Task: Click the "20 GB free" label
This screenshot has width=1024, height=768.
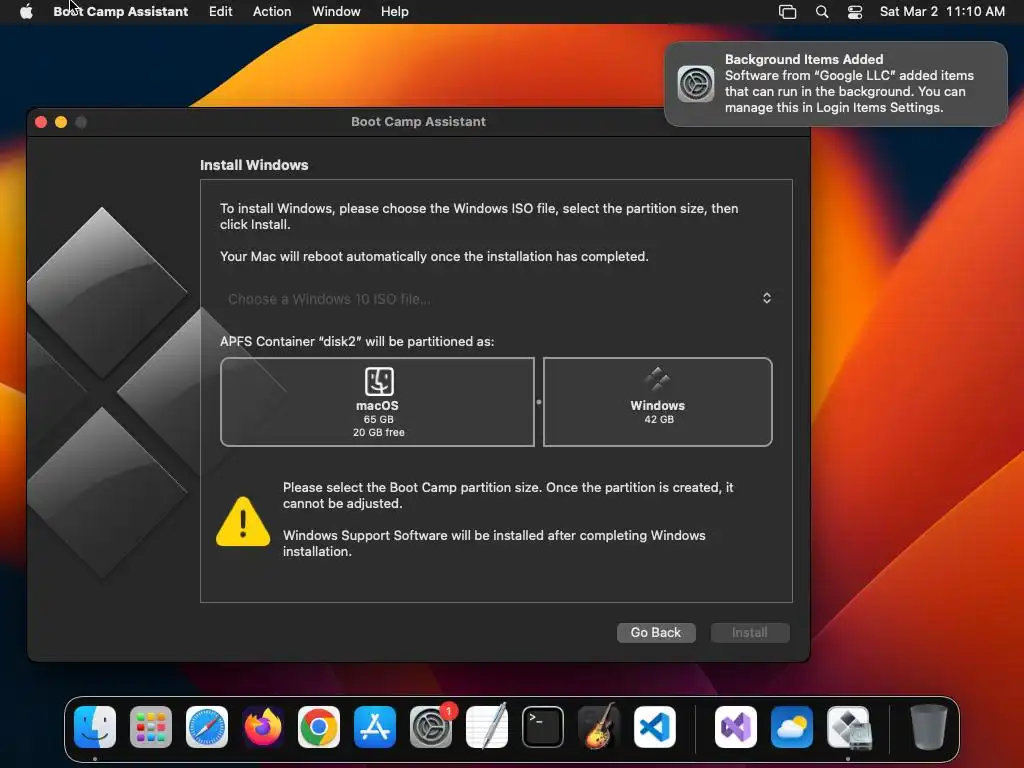Action: pos(379,432)
